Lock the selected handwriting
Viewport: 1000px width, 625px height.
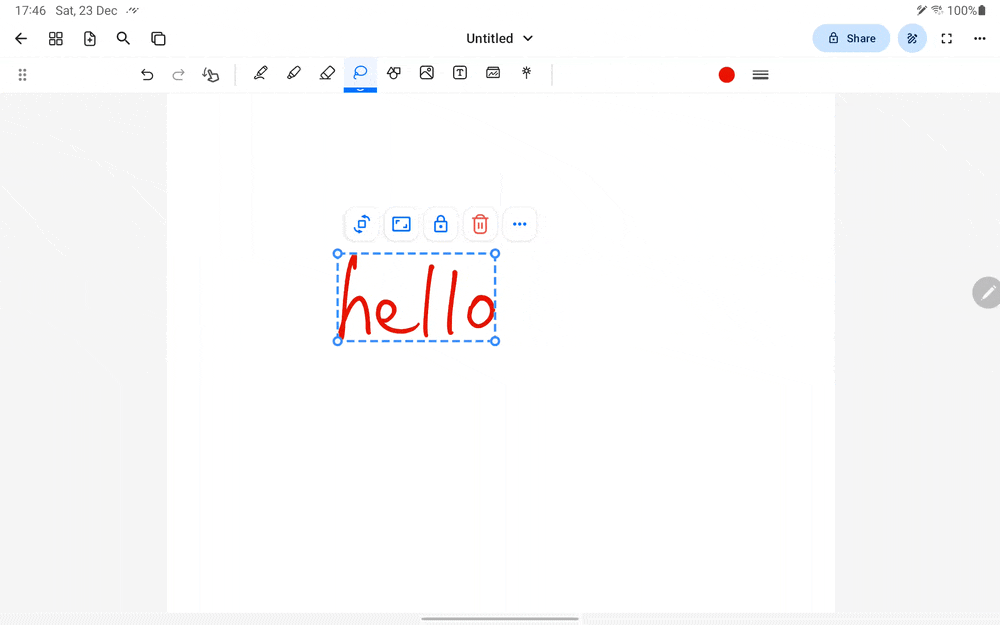[x=441, y=224]
